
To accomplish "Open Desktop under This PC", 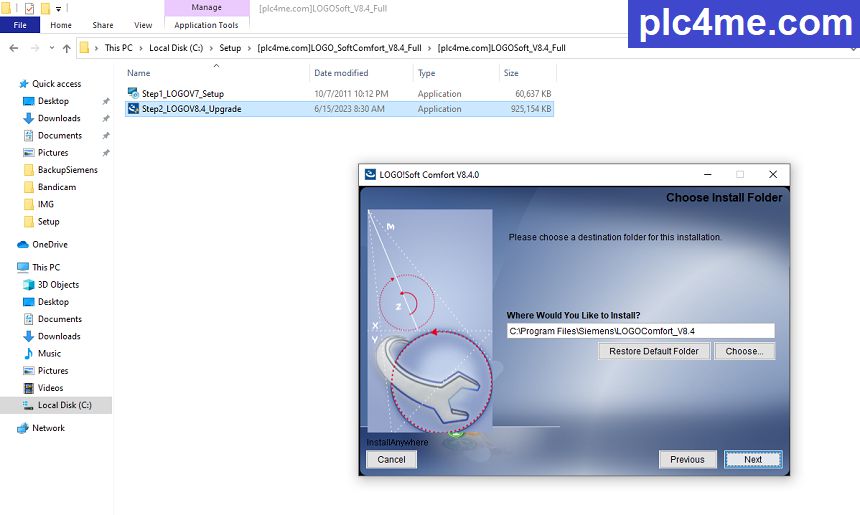I will coord(53,302).
